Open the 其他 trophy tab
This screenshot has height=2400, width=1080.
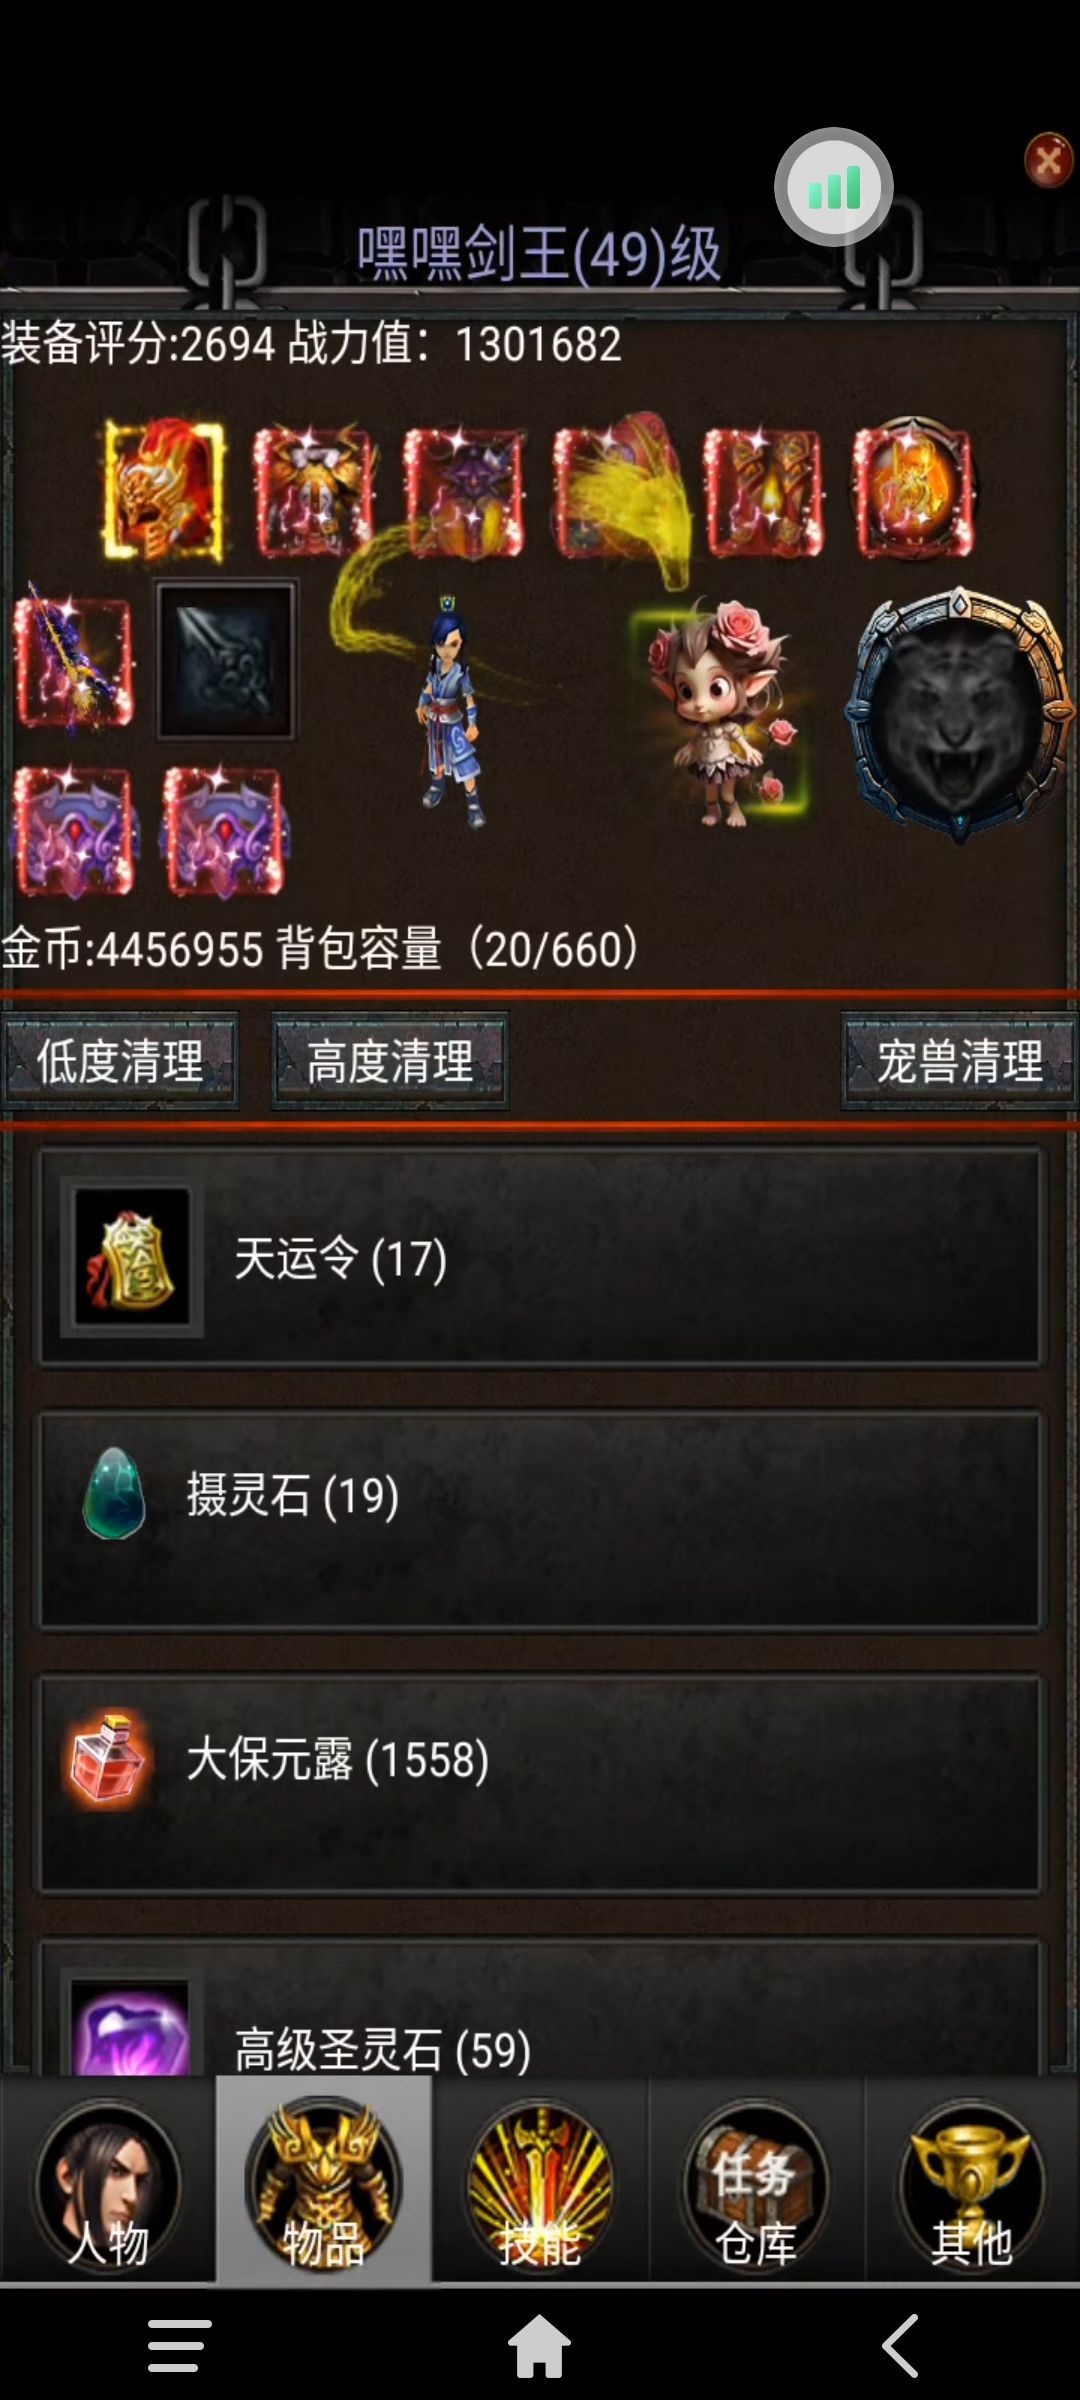(972, 2182)
